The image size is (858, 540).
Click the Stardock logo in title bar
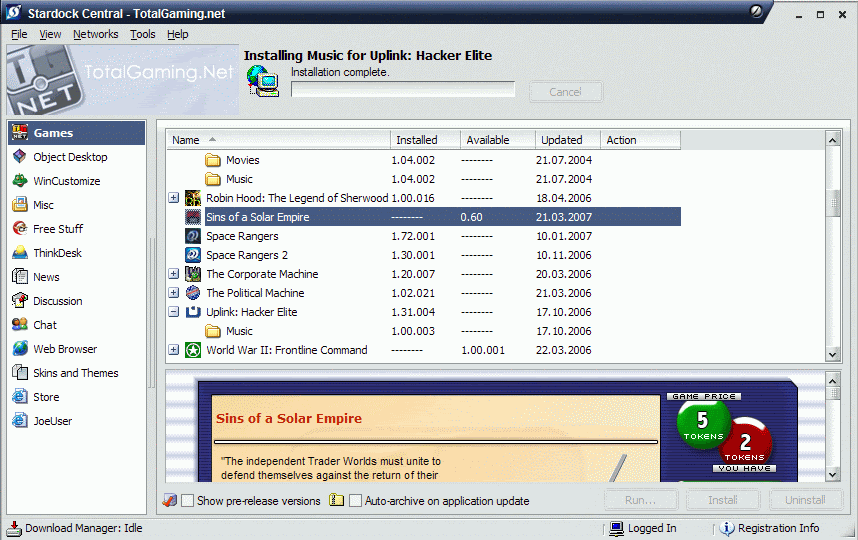coord(14,13)
